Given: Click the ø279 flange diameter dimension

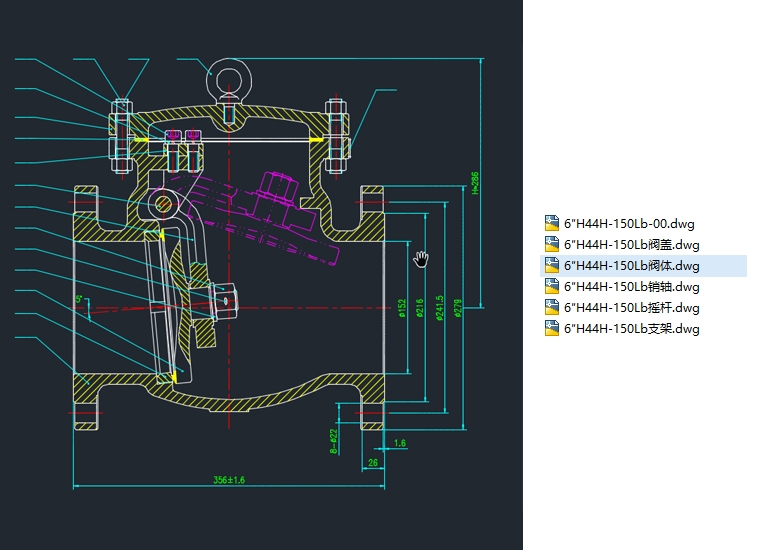Looking at the screenshot, I should (x=458, y=308).
